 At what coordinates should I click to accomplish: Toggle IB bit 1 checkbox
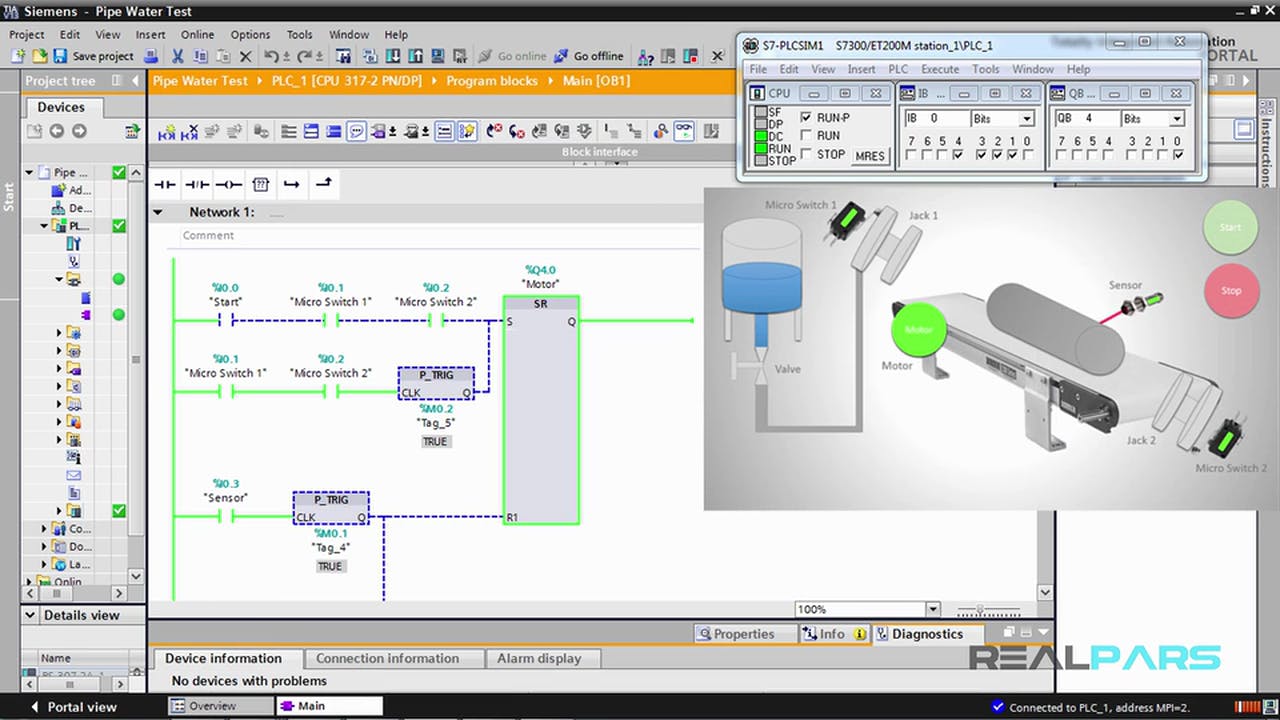[x=1013, y=156]
